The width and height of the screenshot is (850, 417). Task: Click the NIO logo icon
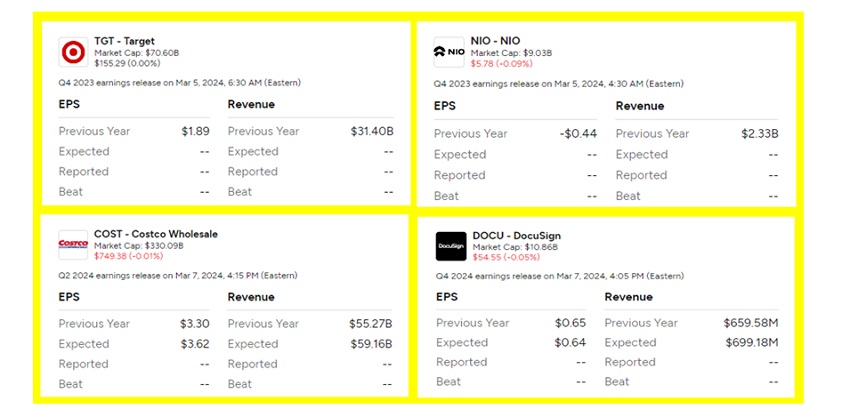click(x=449, y=52)
